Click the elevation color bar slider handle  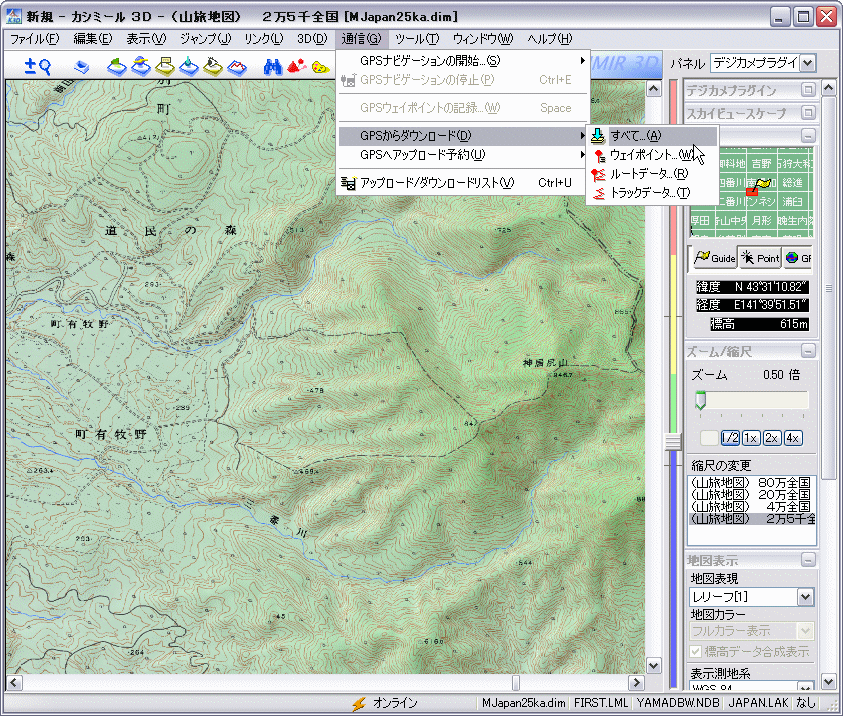pyautogui.click(x=673, y=442)
